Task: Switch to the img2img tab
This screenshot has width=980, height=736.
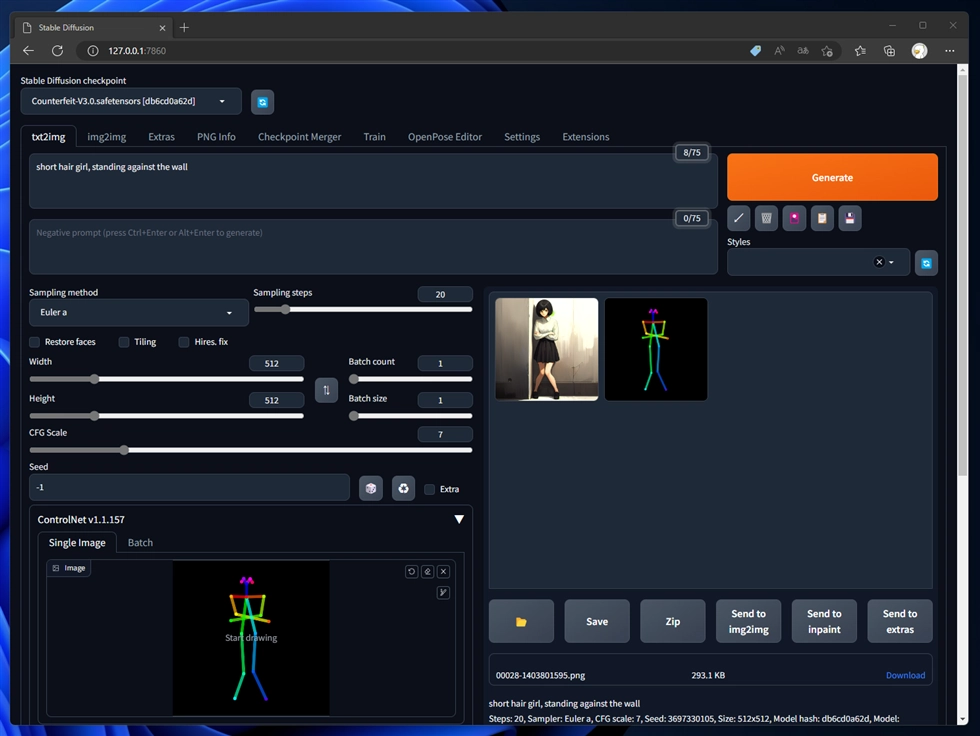Action: (x=106, y=137)
